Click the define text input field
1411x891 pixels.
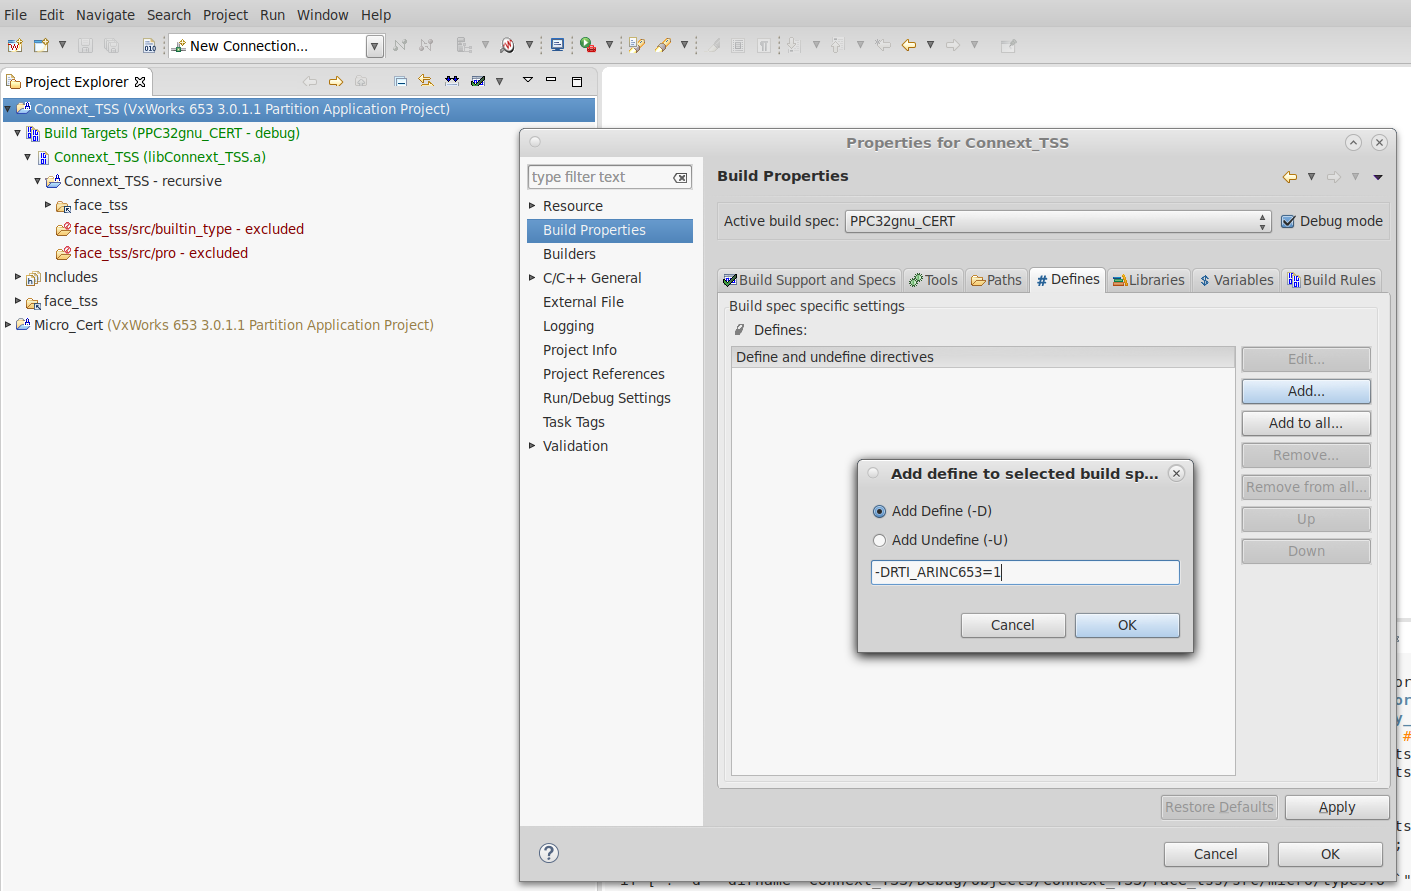point(1025,572)
